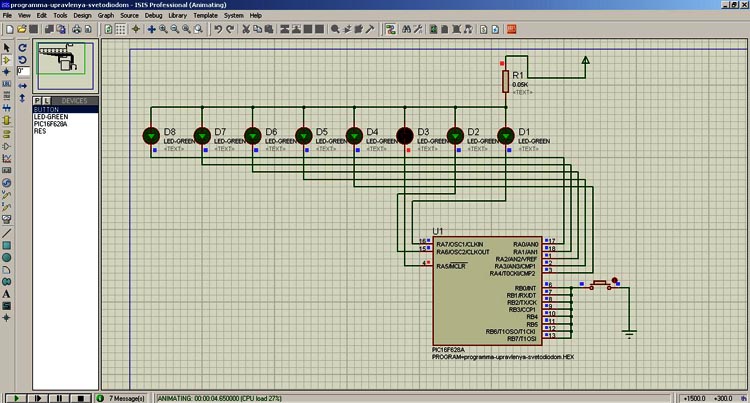
Task: Select the Component mode tool
Action: pyautogui.click(x=7, y=60)
